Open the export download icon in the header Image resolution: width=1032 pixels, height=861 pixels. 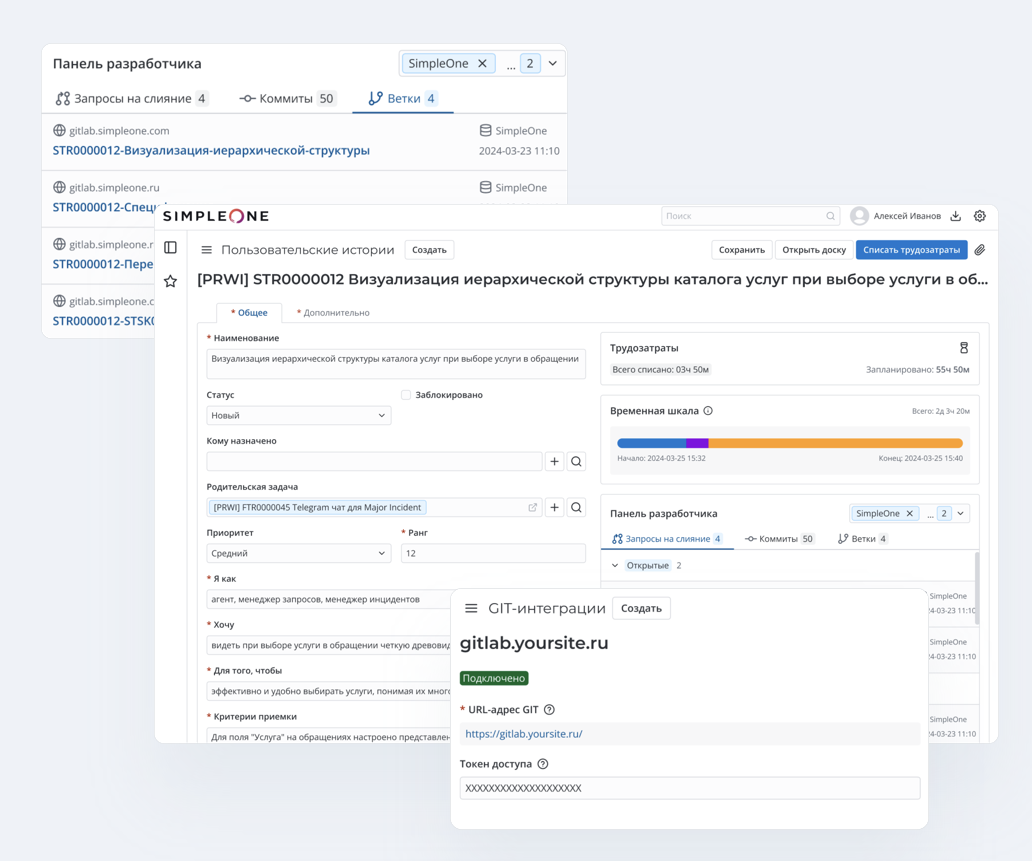[x=957, y=216]
